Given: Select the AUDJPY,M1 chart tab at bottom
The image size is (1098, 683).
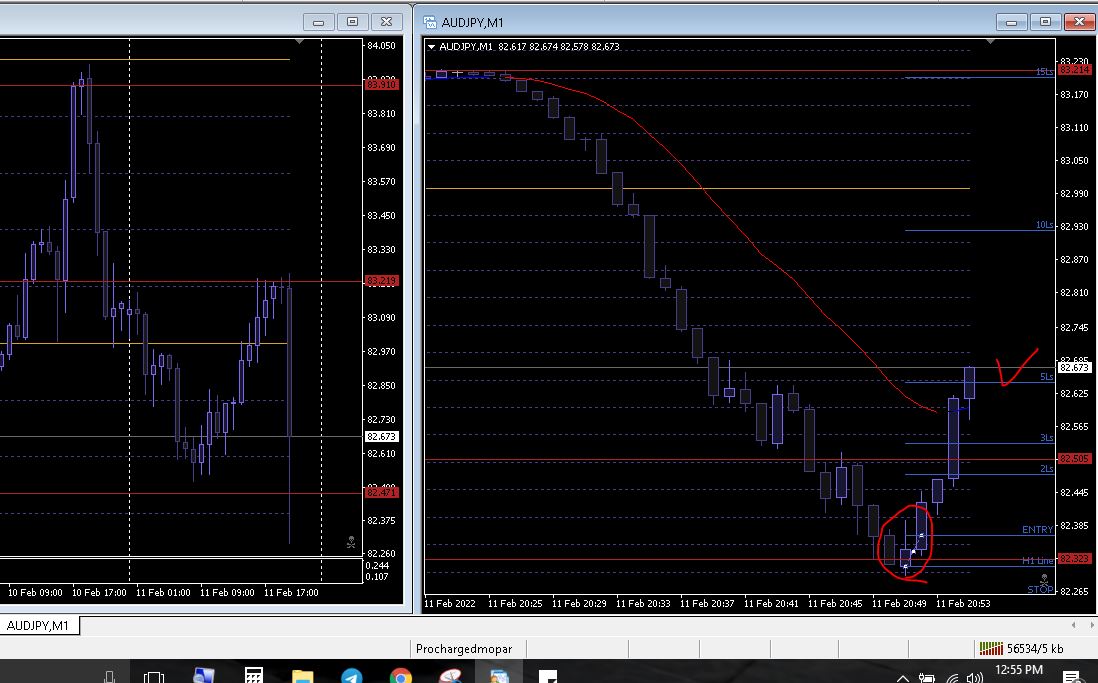Looking at the screenshot, I should (x=39, y=626).
